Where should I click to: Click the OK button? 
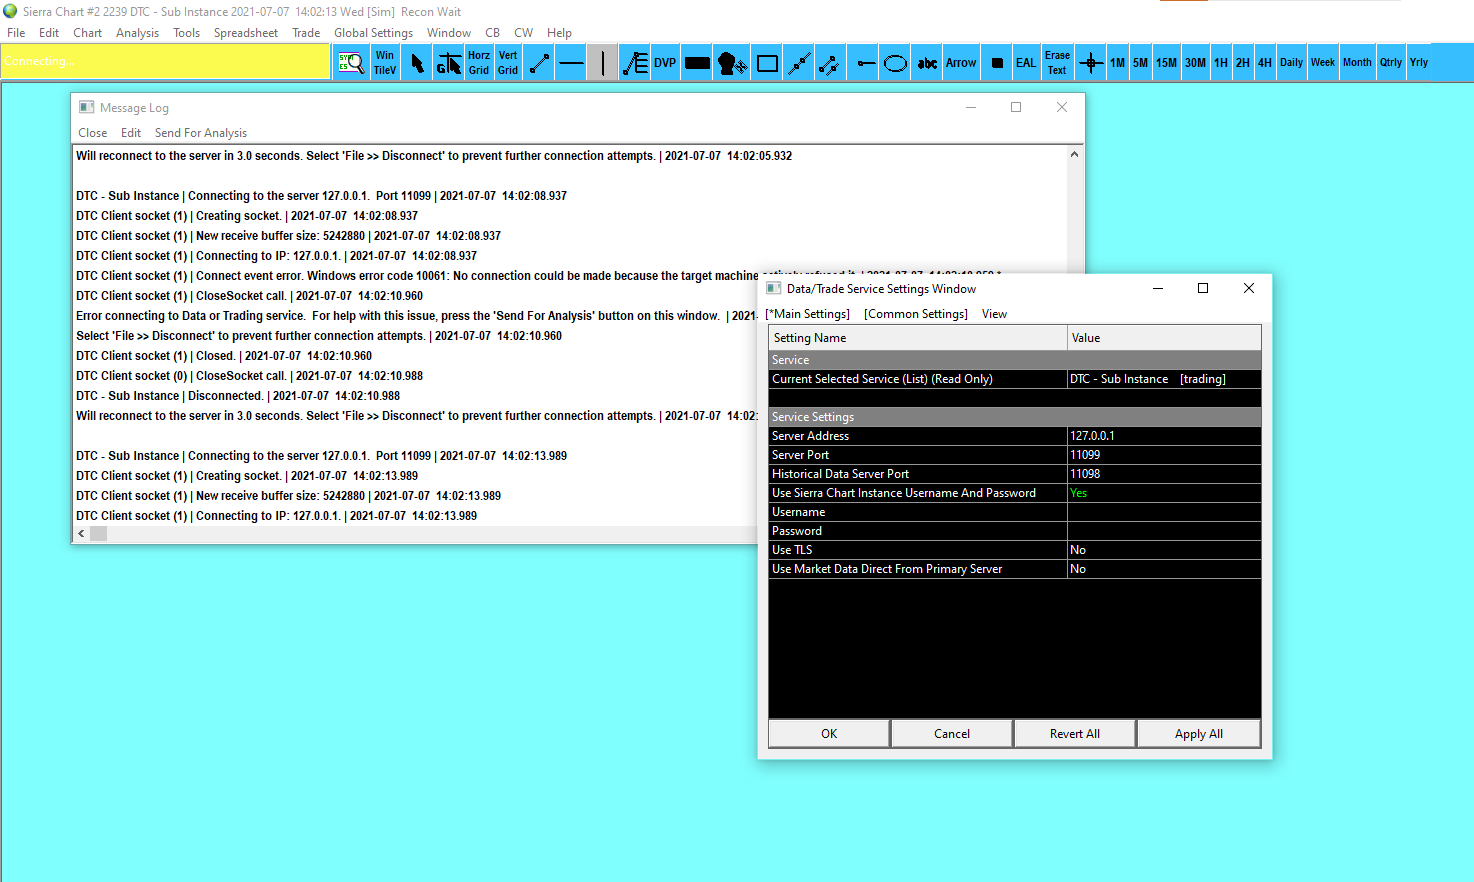pyautogui.click(x=829, y=734)
